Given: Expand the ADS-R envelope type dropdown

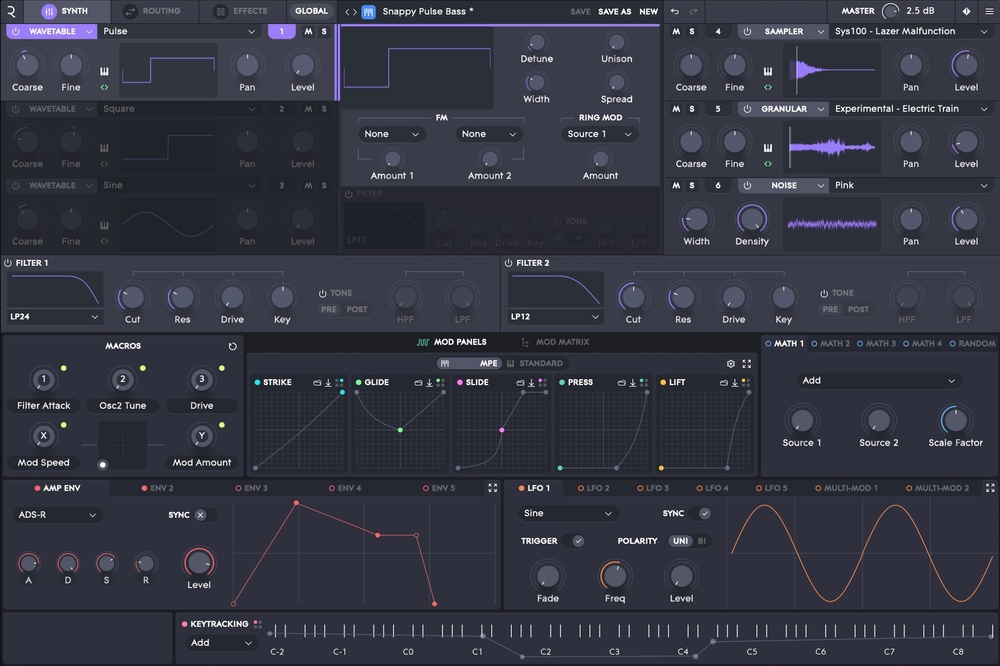Looking at the screenshot, I should (57, 515).
